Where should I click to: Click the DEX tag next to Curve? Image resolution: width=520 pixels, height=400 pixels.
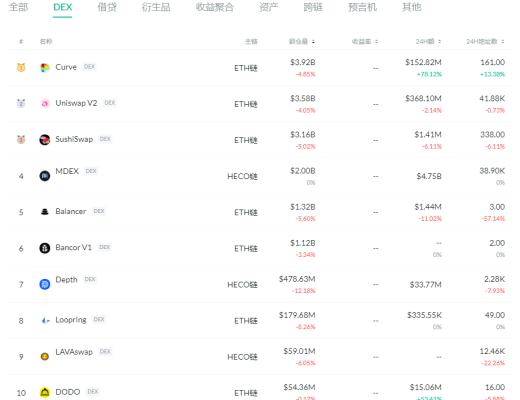[89, 67]
